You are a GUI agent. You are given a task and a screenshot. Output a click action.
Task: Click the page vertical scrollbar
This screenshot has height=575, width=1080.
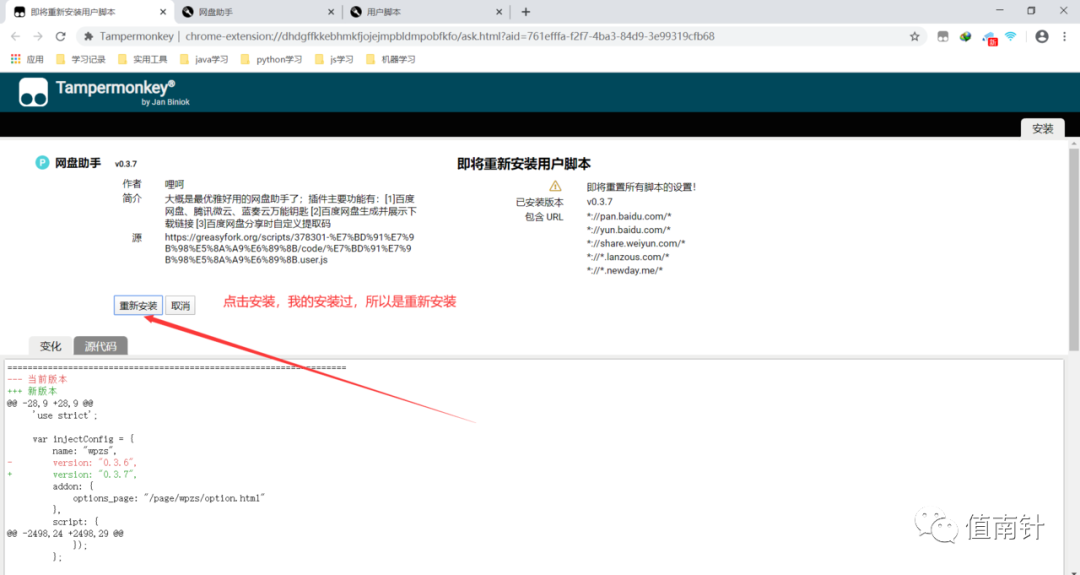1074,248
